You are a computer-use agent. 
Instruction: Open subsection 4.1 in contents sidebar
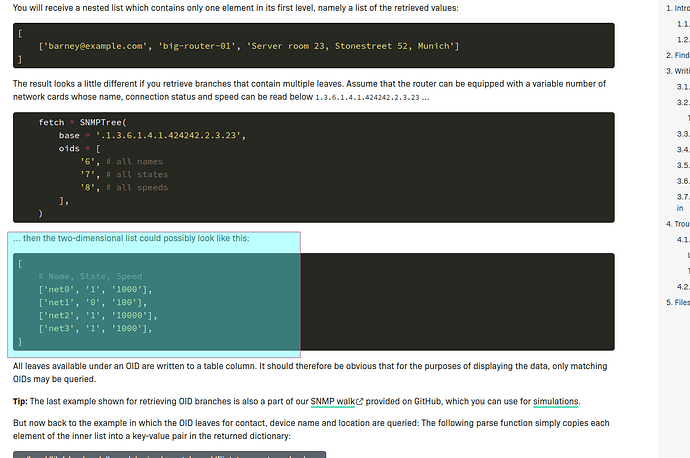tap(682, 239)
